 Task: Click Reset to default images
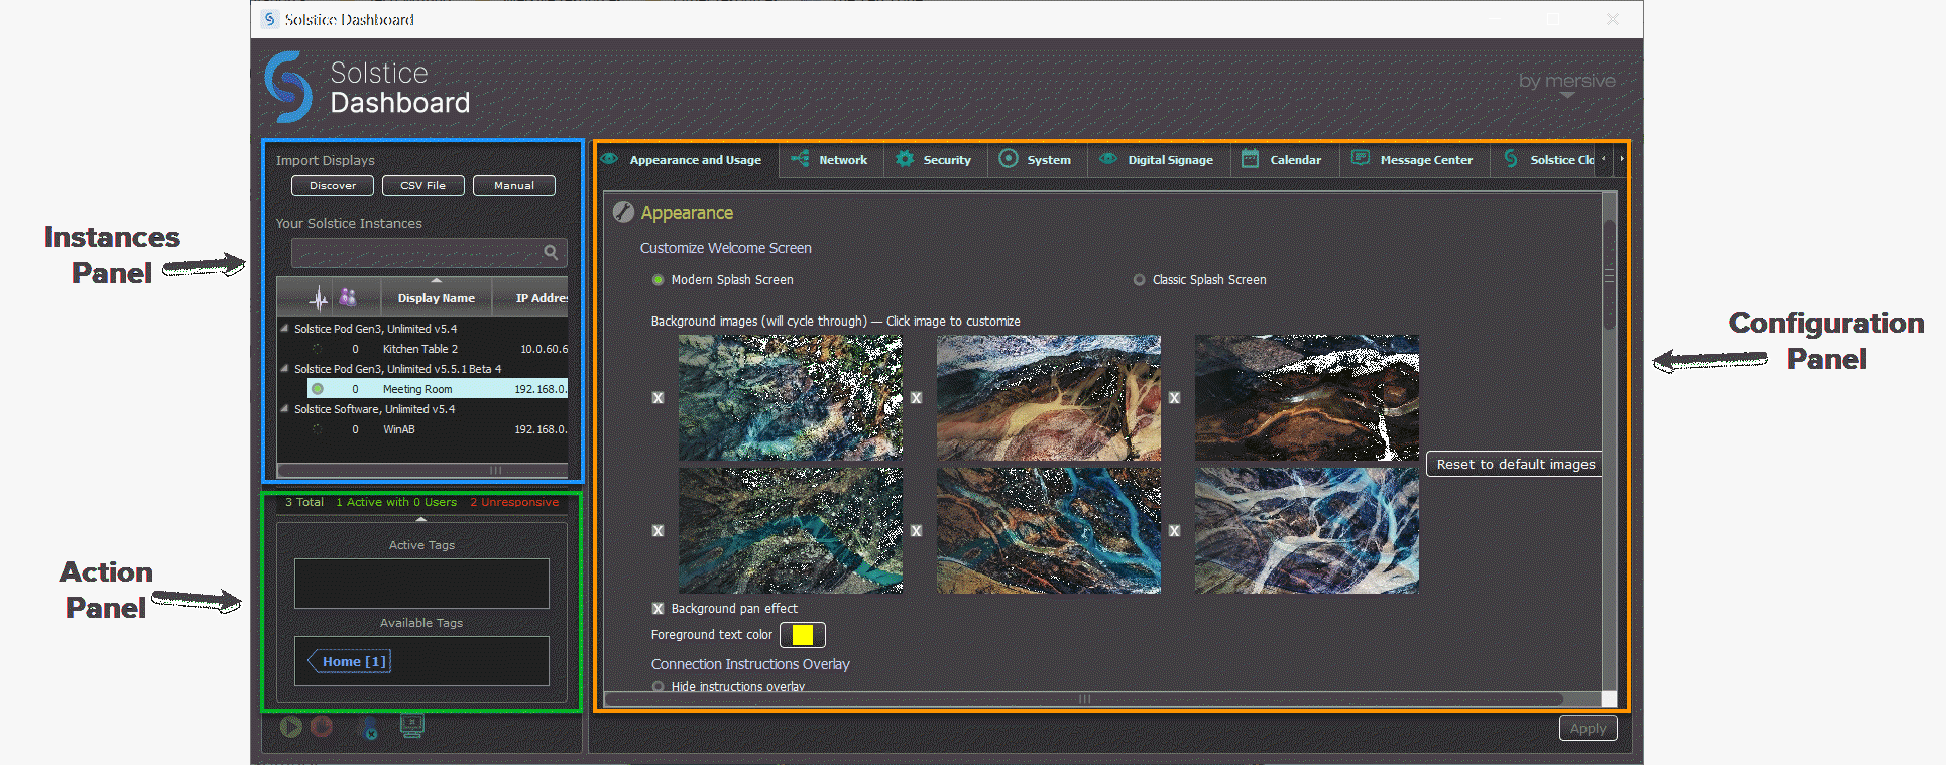point(1515,464)
